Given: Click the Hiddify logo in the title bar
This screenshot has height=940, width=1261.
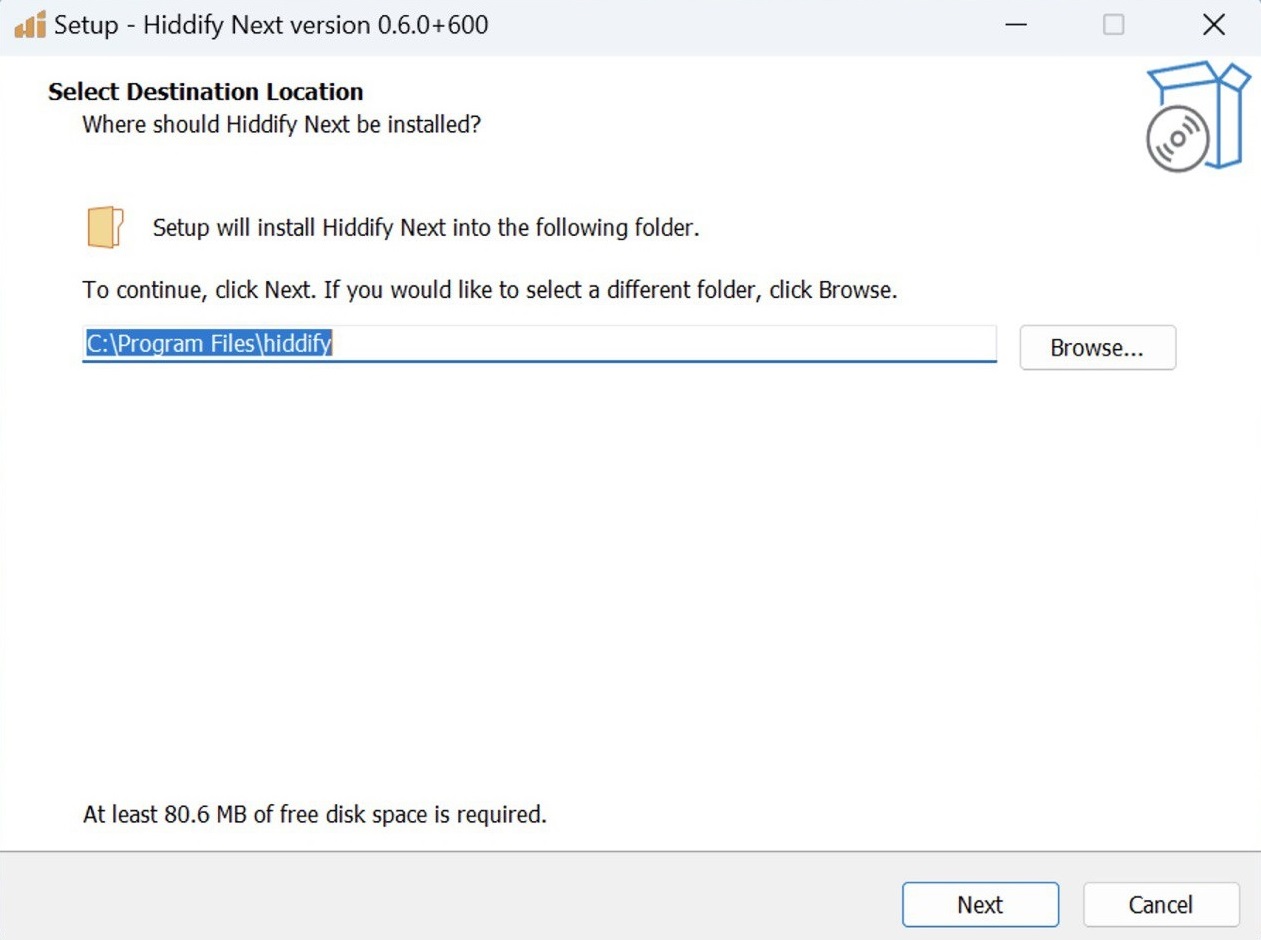Looking at the screenshot, I should [x=30, y=24].
